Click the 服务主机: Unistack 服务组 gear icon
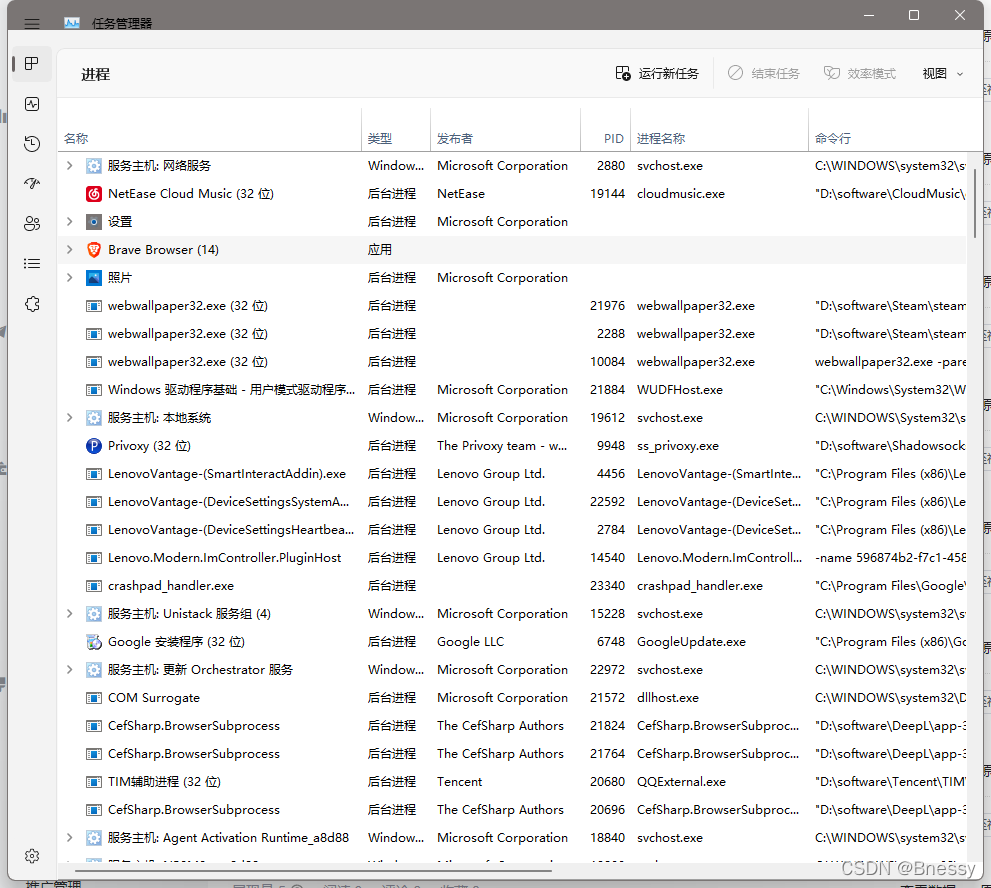Screen dimensions: 991x888 94,614
